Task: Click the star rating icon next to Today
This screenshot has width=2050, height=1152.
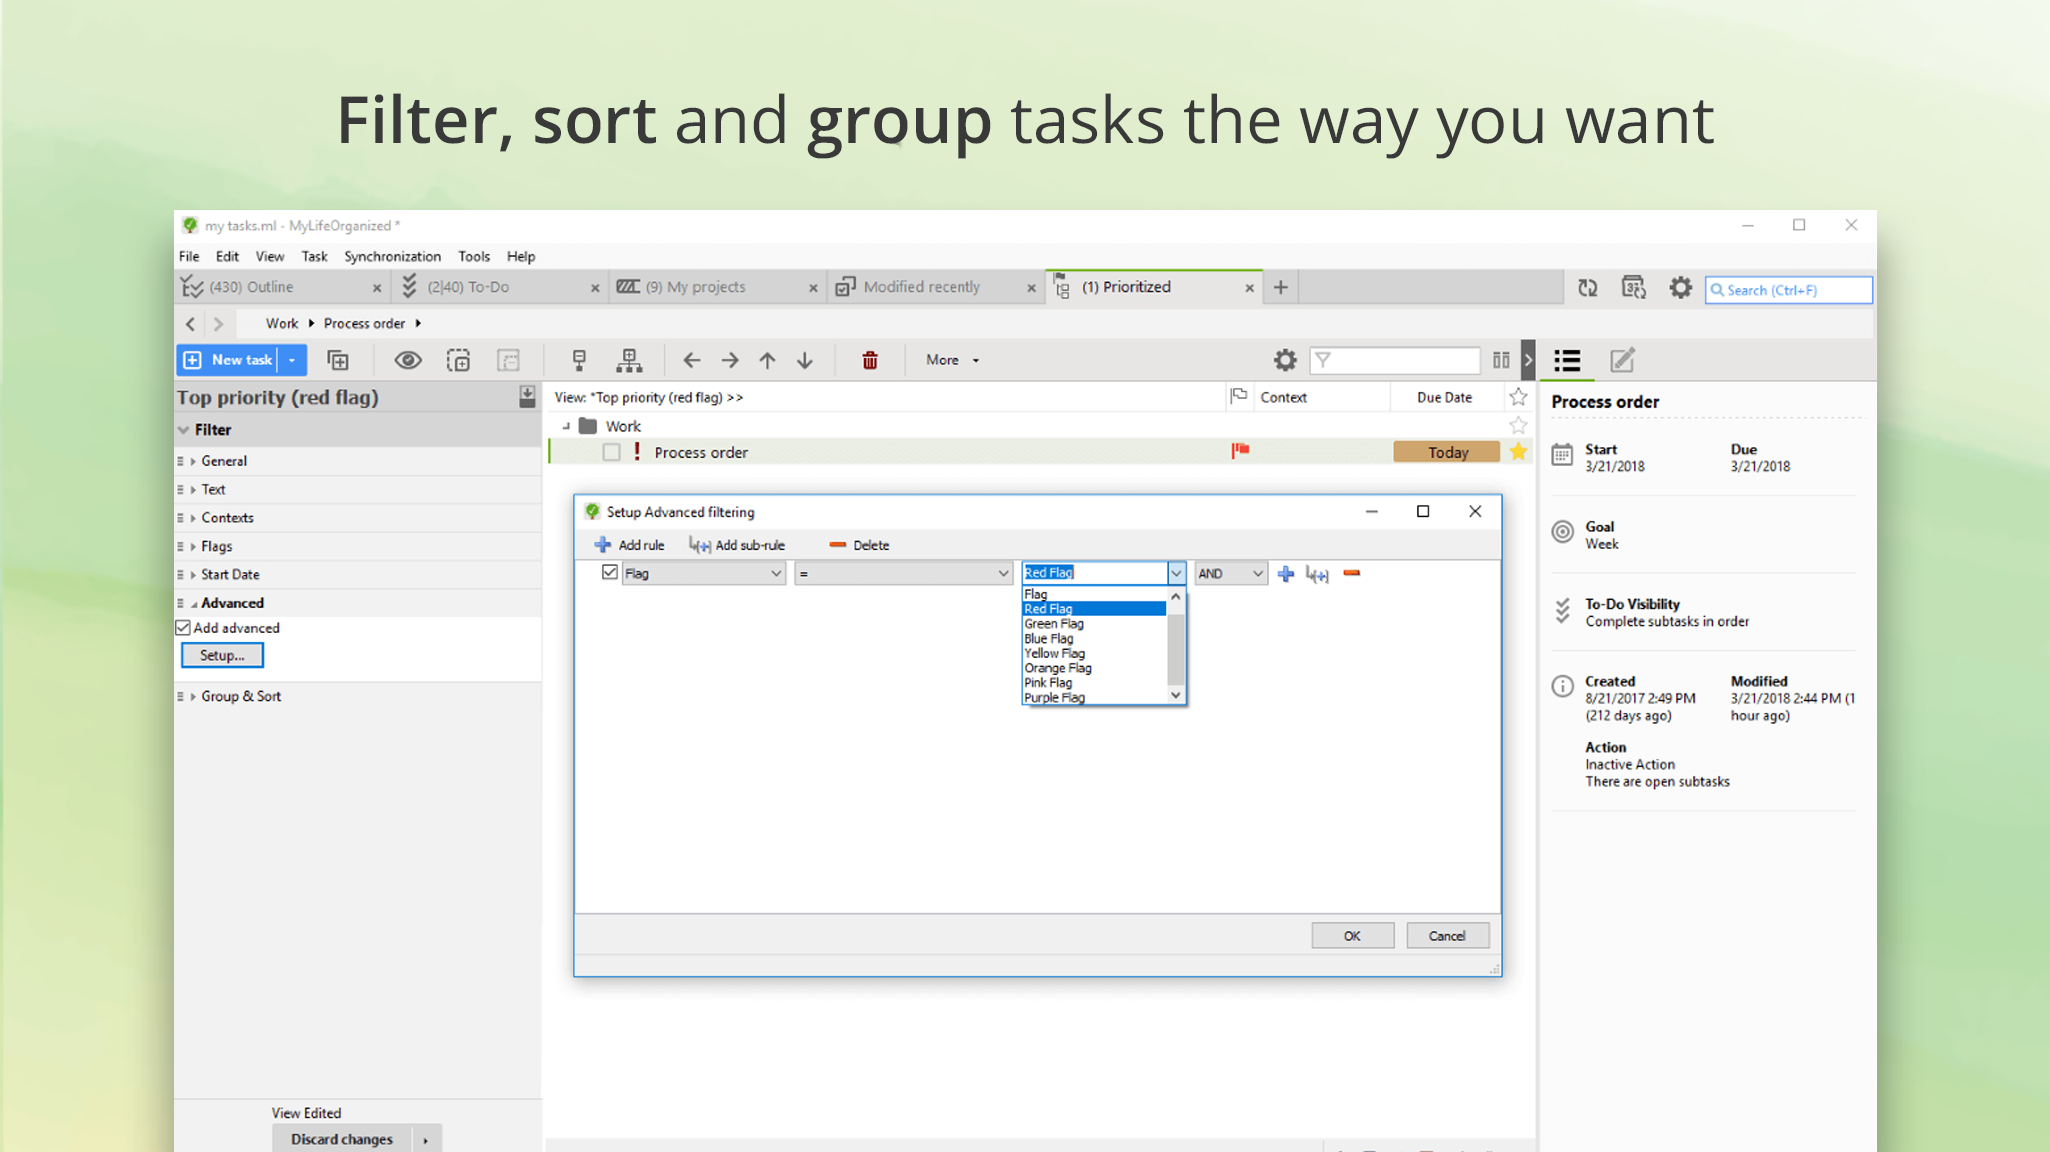Action: (1518, 451)
